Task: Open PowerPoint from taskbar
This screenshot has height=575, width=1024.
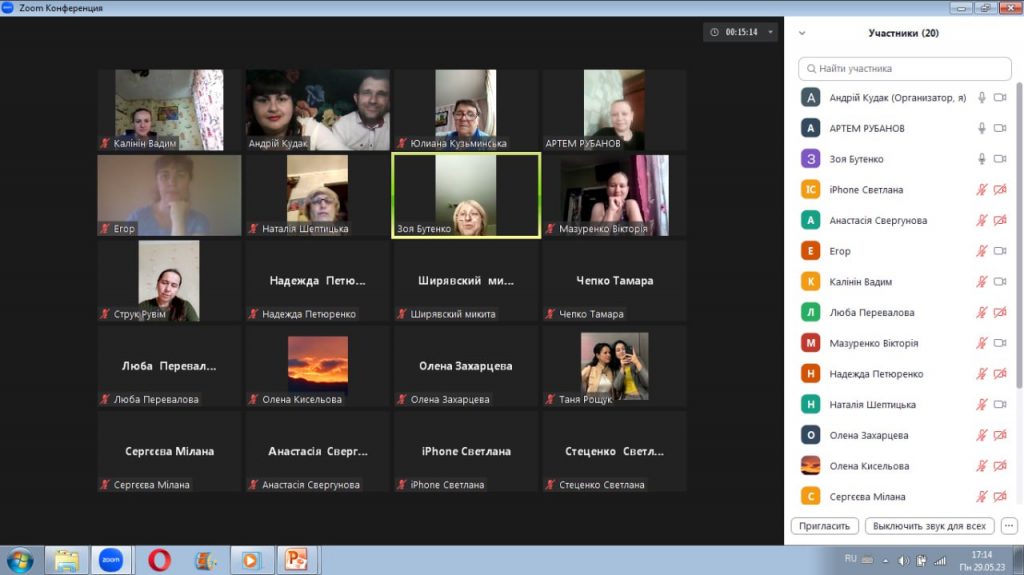Action: (296, 561)
